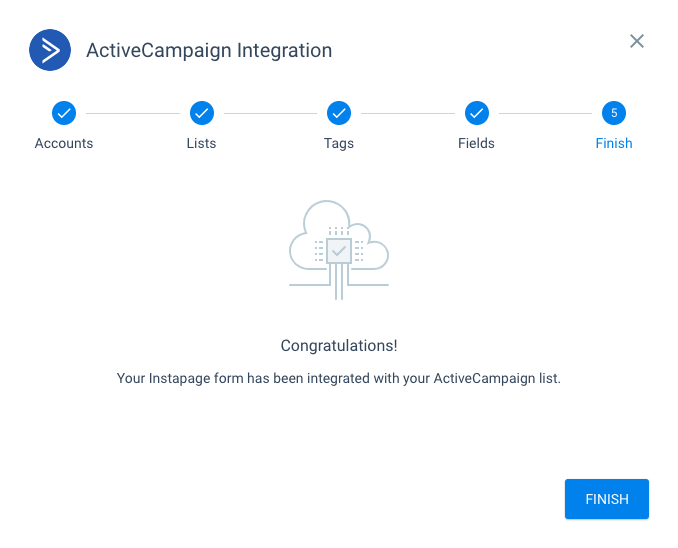The height and width of the screenshot is (548, 678).
Task: Click the blue FINISH button
Action: click(x=607, y=499)
